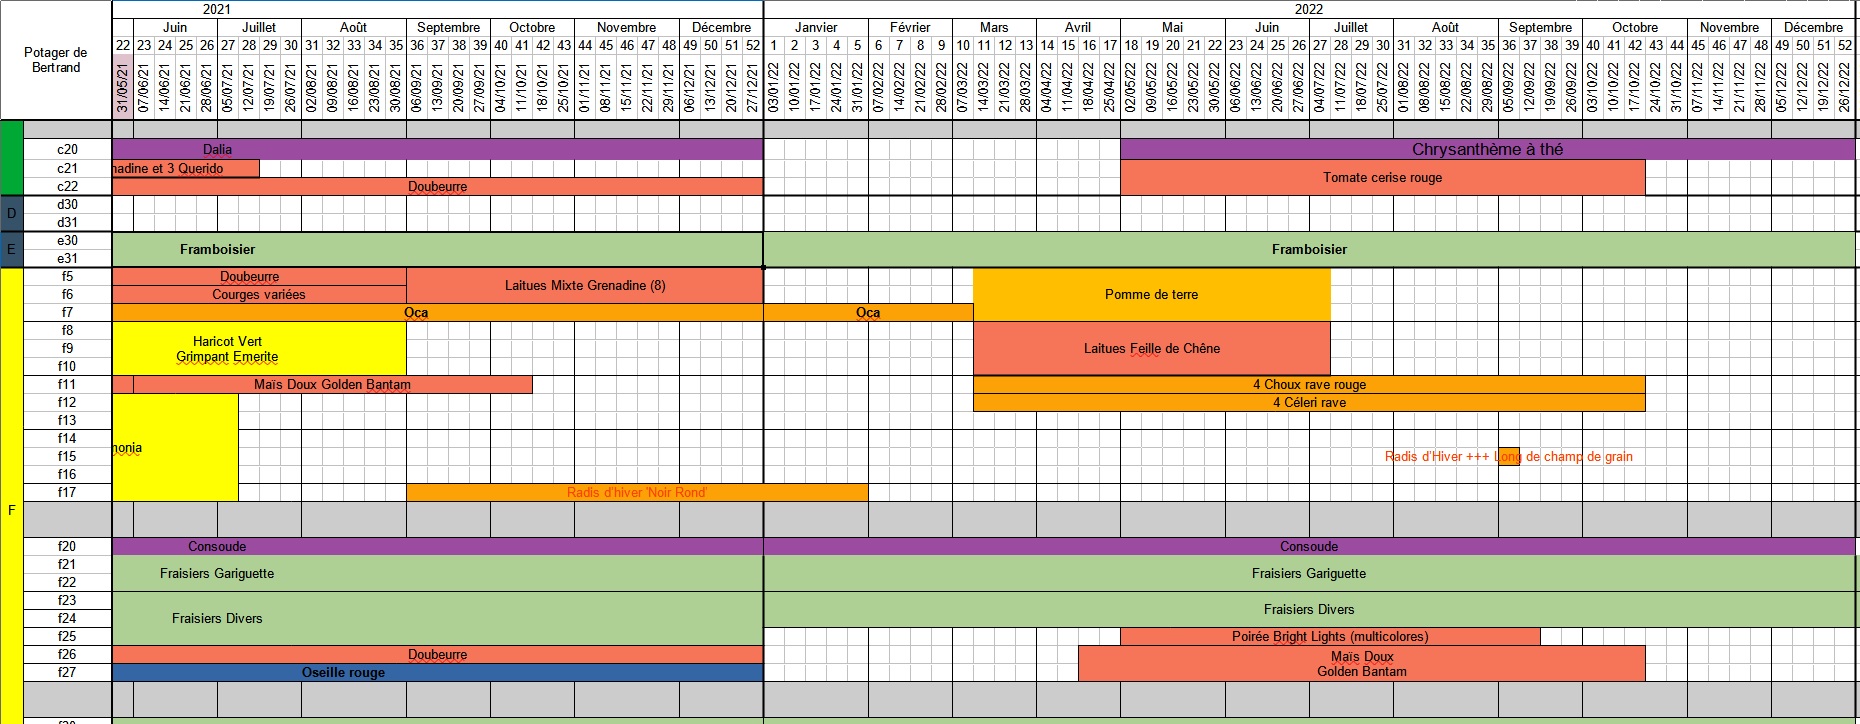
Task: Click the '4 Choux rave rouge' bar
Action: pos(1309,385)
